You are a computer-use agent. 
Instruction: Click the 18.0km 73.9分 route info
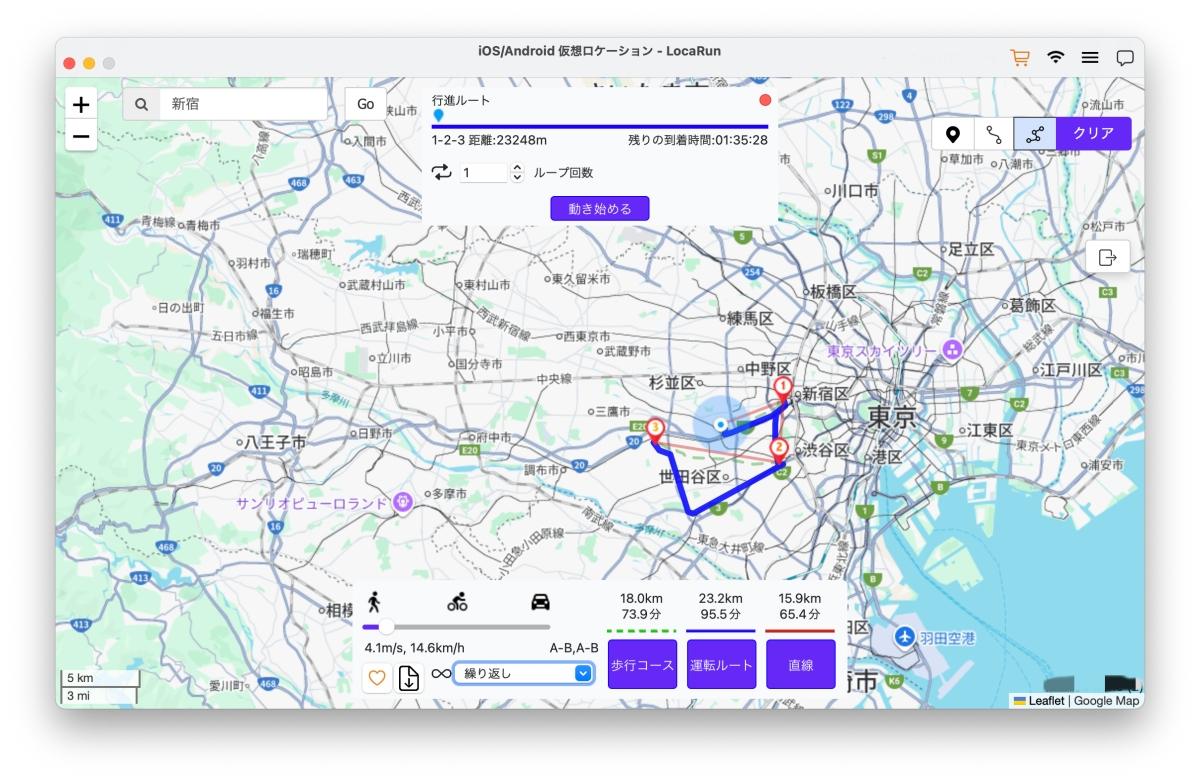pyautogui.click(x=642, y=606)
